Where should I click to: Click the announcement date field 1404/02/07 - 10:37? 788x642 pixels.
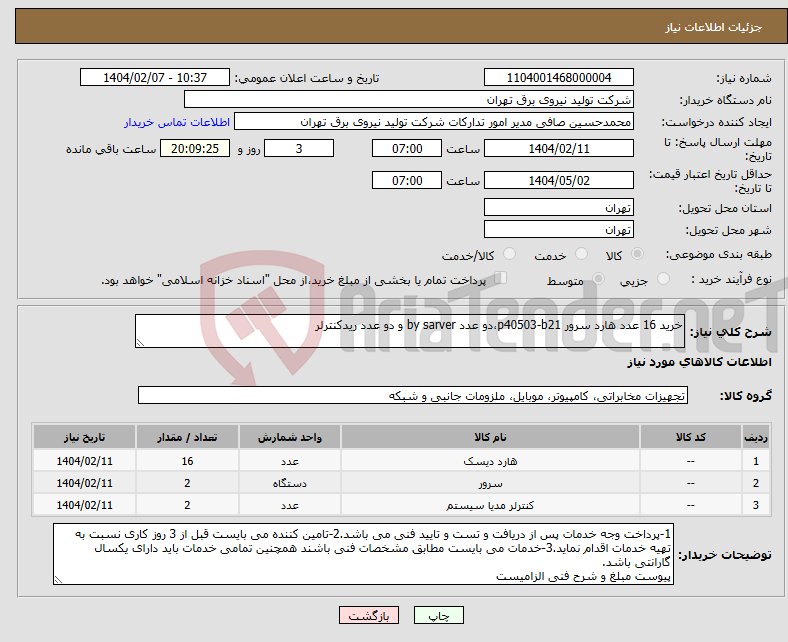(x=155, y=77)
